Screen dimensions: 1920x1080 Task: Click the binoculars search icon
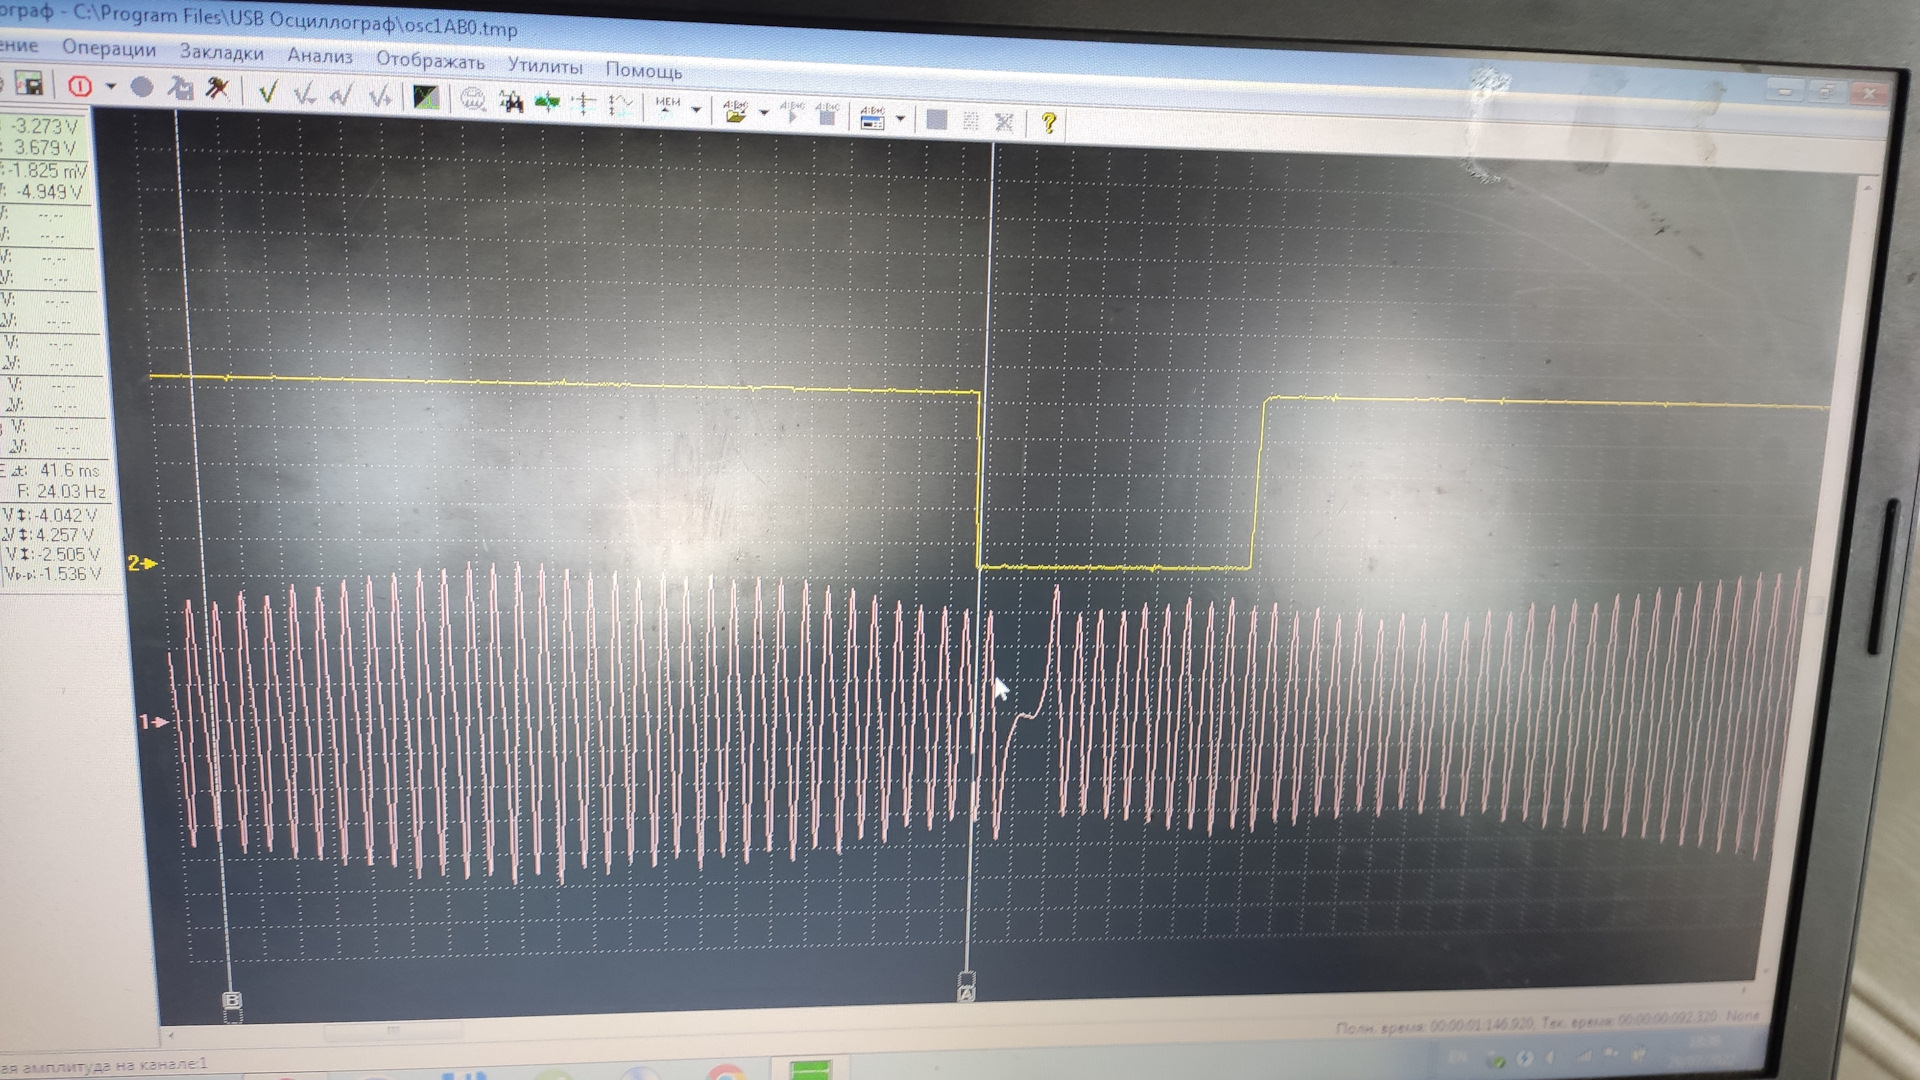(x=511, y=101)
